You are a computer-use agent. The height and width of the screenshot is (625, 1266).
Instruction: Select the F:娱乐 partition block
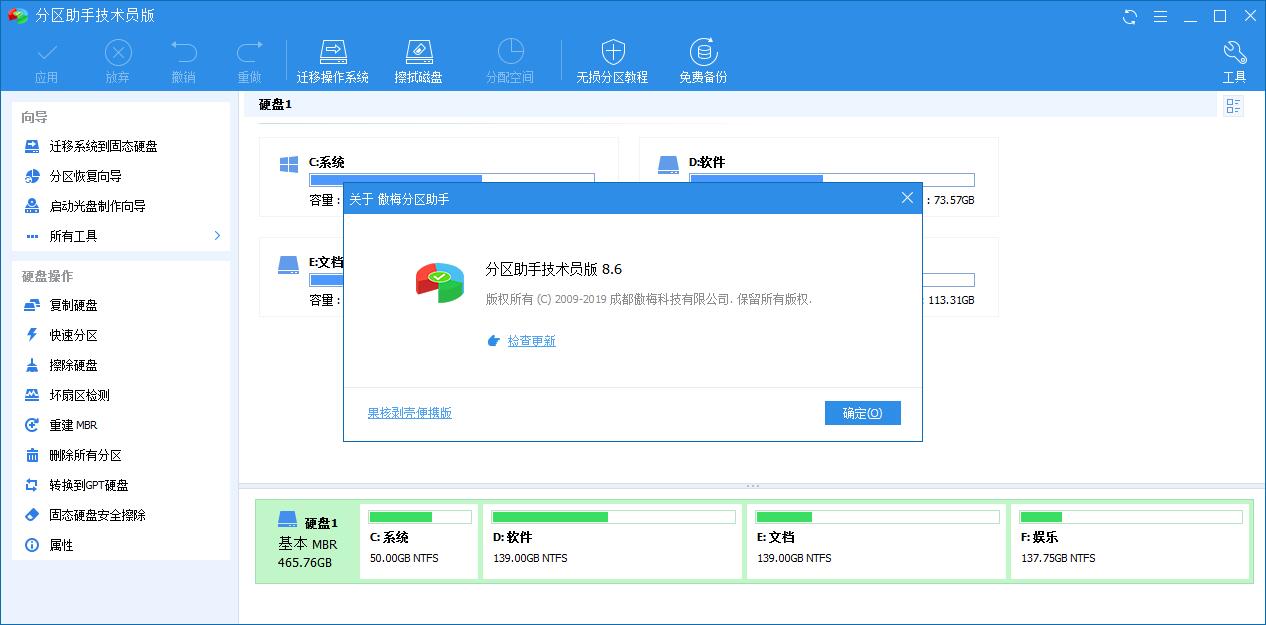1130,537
